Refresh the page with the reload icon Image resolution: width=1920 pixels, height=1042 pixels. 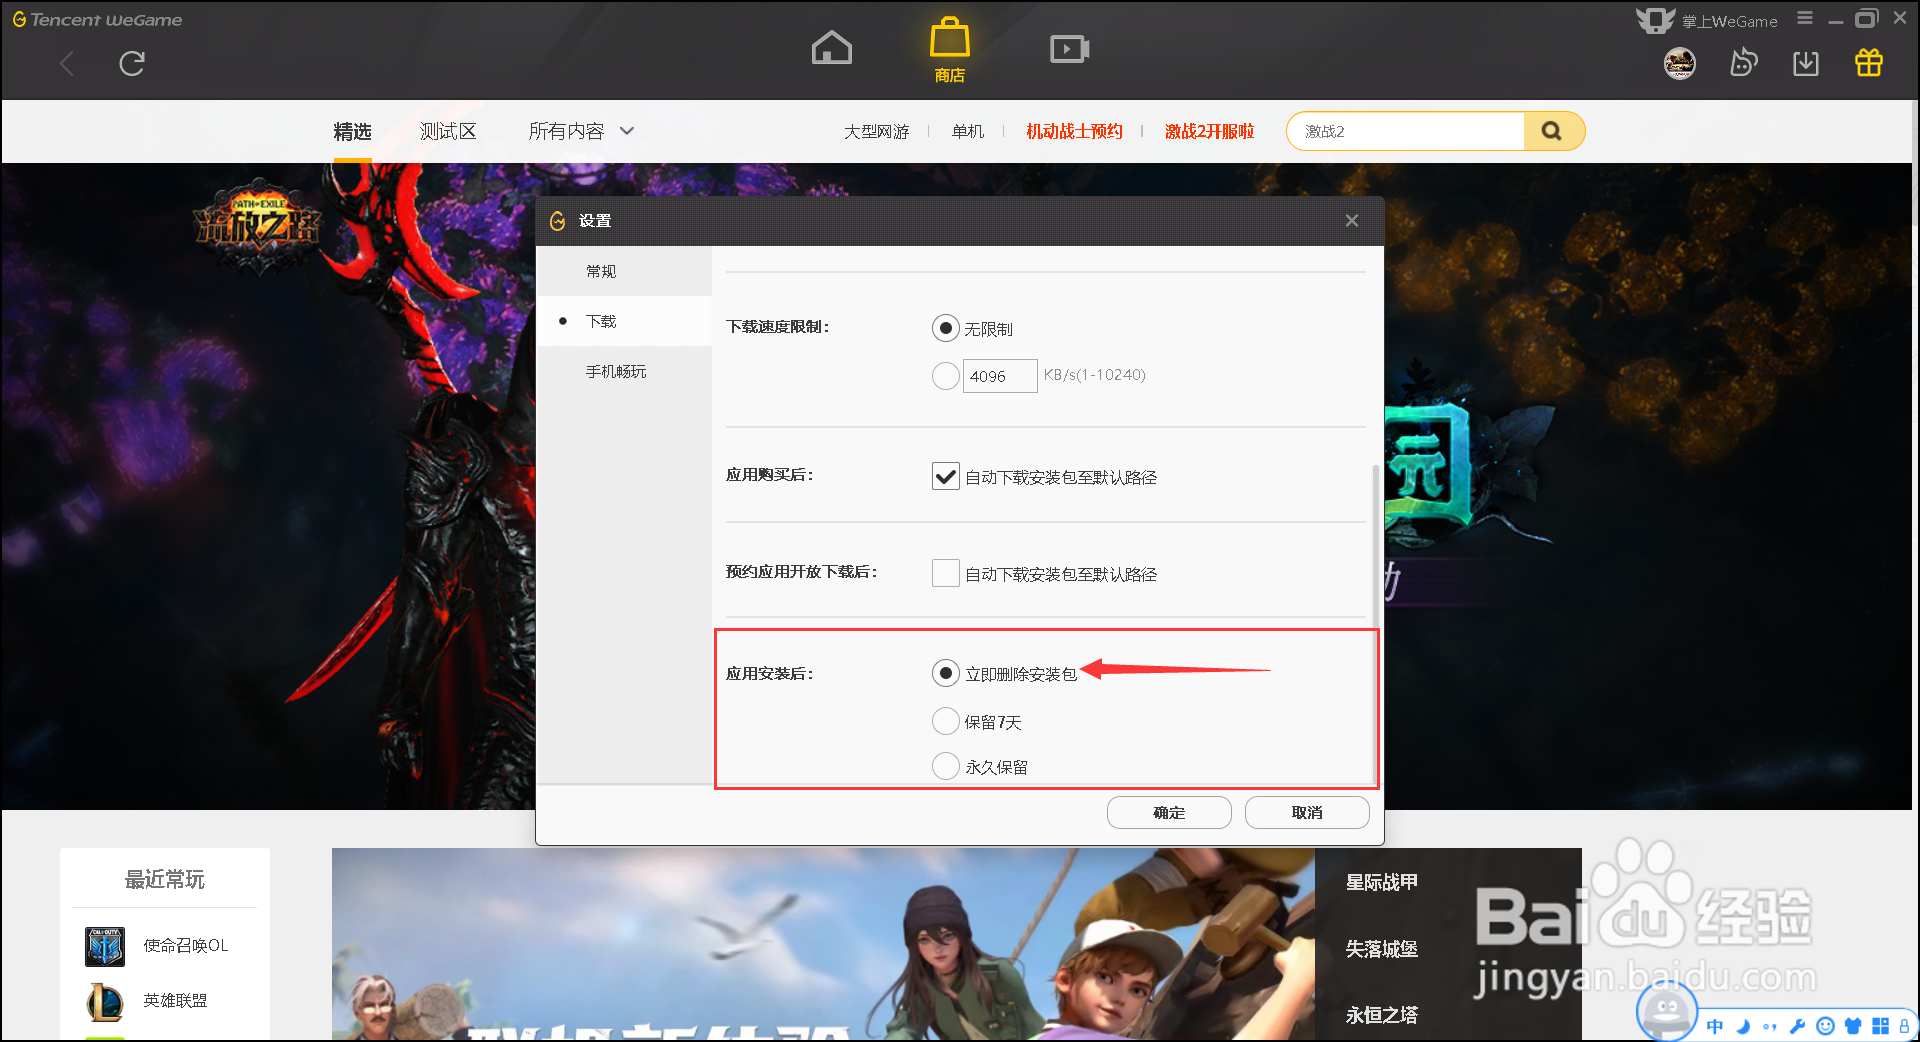[132, 64]
